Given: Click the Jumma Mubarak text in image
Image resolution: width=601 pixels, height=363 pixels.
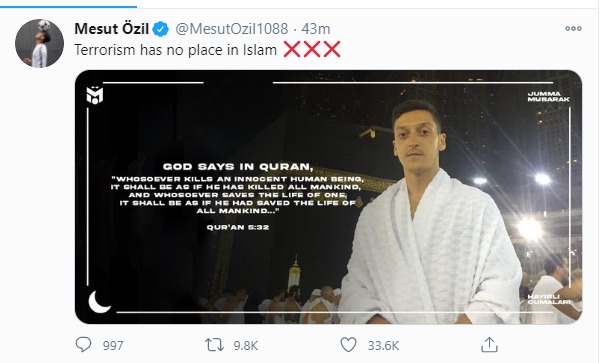Looking at the screenshot, I should [x=548, y=97].
